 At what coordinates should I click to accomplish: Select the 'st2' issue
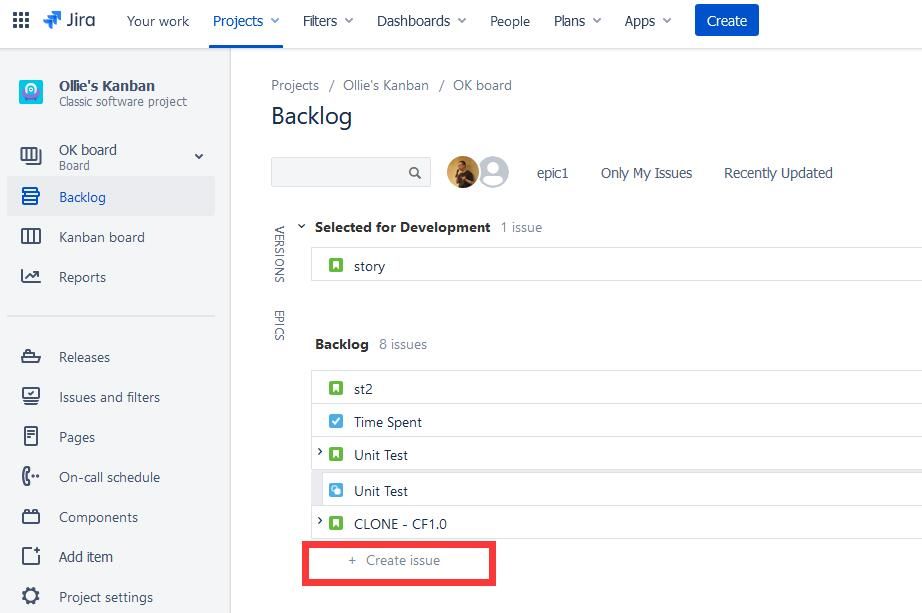(x=616, y=387)
